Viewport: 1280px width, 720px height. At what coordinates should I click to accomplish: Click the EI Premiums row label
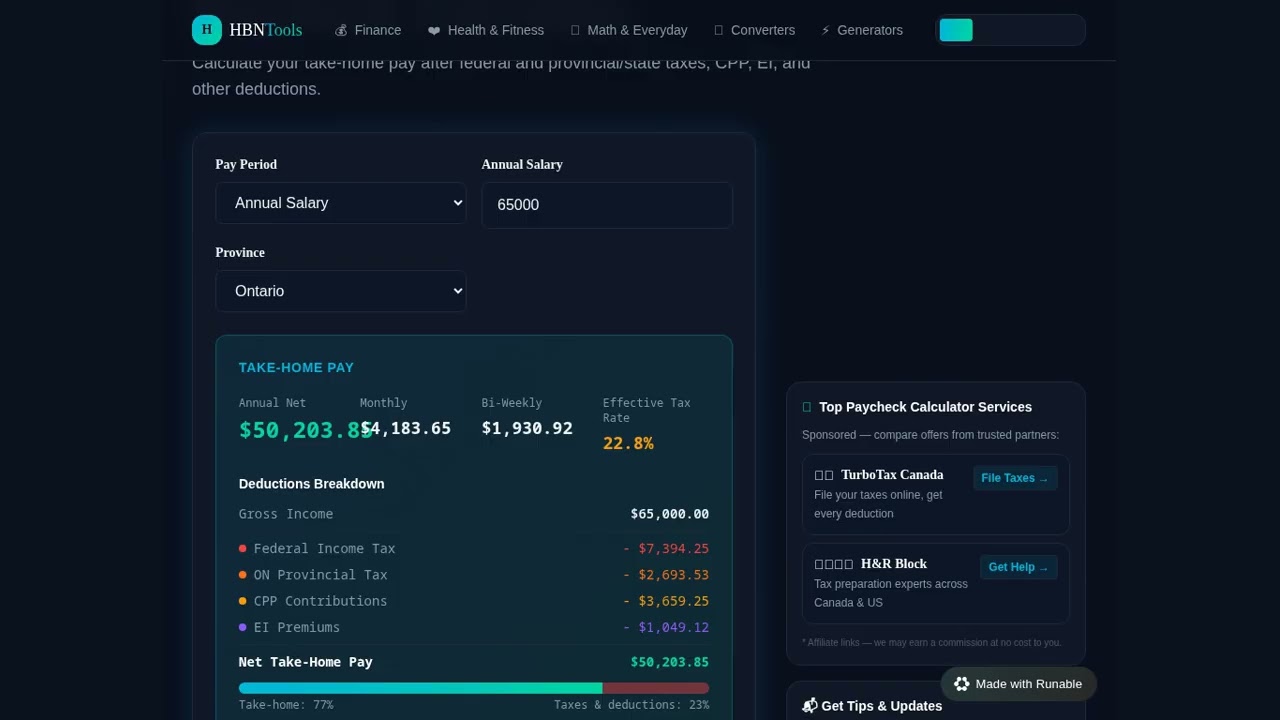coord(297,627)
